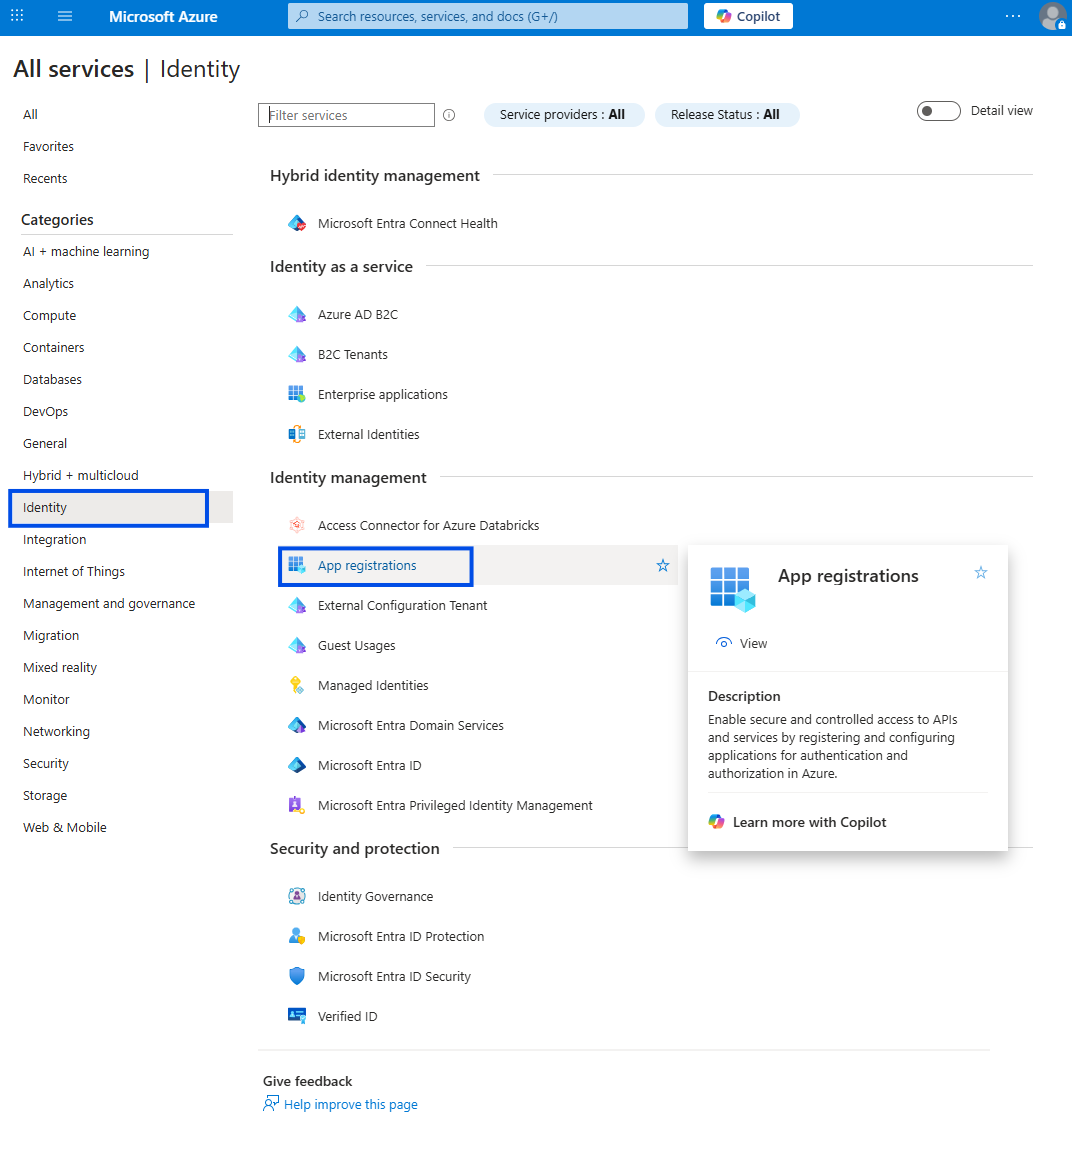Image resolution: width=1072 pixels, height=1156 pixels.
Task: Click the Microsoft Entra ID icon
Action: pyautogui.click(x=296, y=765)
